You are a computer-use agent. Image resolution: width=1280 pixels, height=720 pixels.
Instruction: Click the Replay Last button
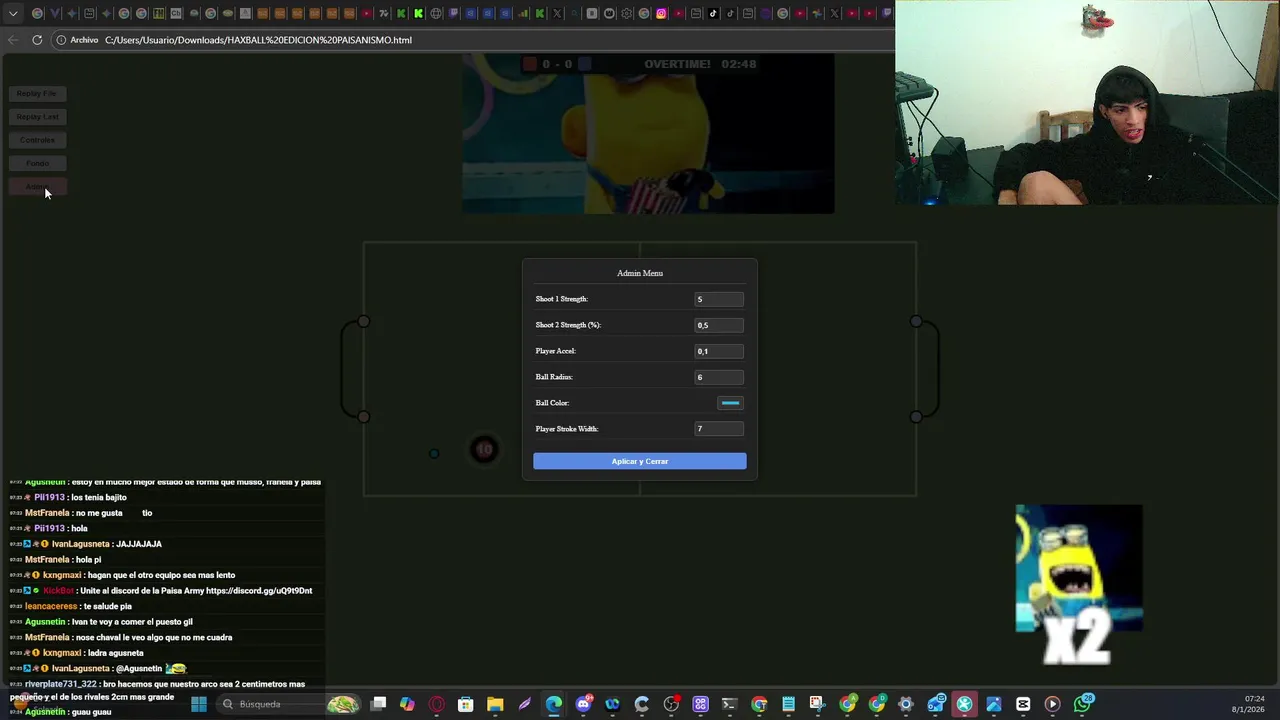pyautogui.click(x=37, y=116)
